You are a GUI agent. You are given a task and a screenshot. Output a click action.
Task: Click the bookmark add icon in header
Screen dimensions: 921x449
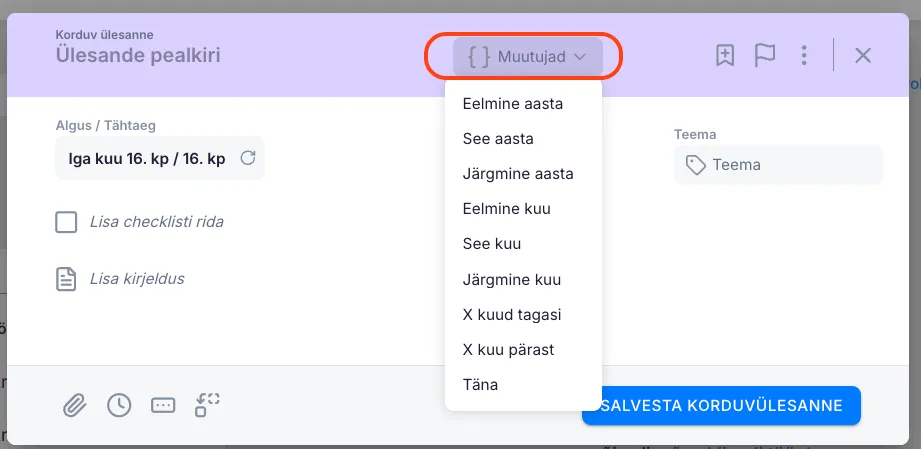[x=726, y=56]
